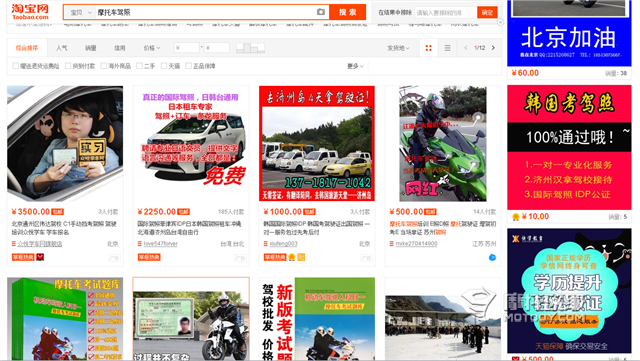Image resolution: width=640 pixels, height=361 pixels.
Task: Open seller link xiufeng003
Action: (283, 244)
